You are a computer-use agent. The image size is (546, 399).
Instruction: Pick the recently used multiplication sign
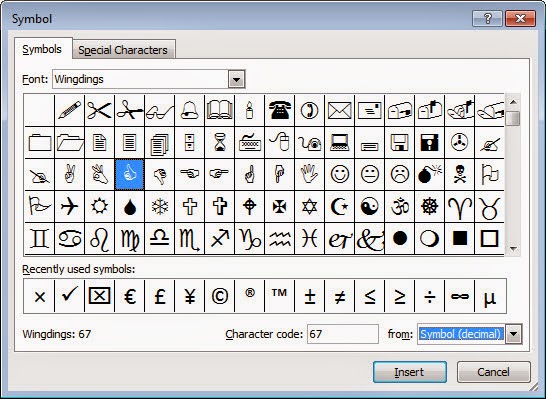[x=40, y=296]
